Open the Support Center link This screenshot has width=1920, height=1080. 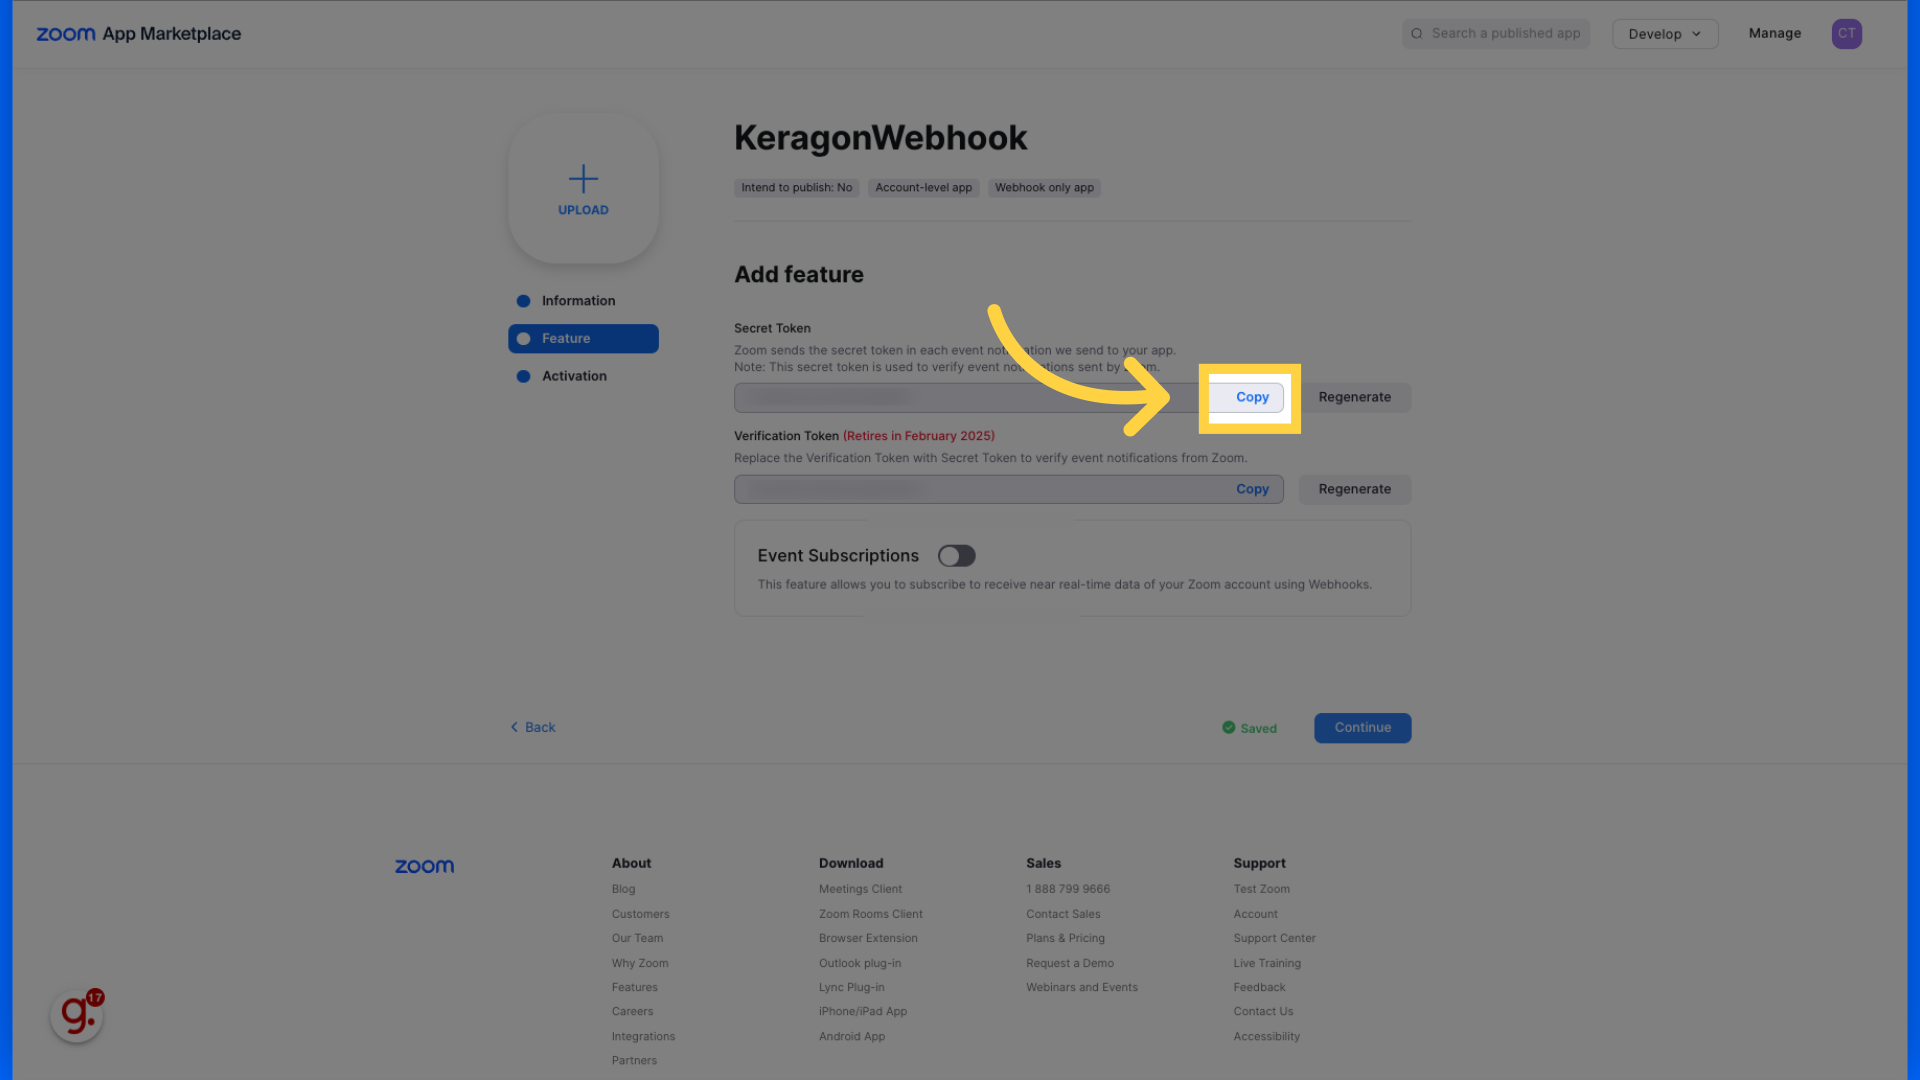point(1274,939)
